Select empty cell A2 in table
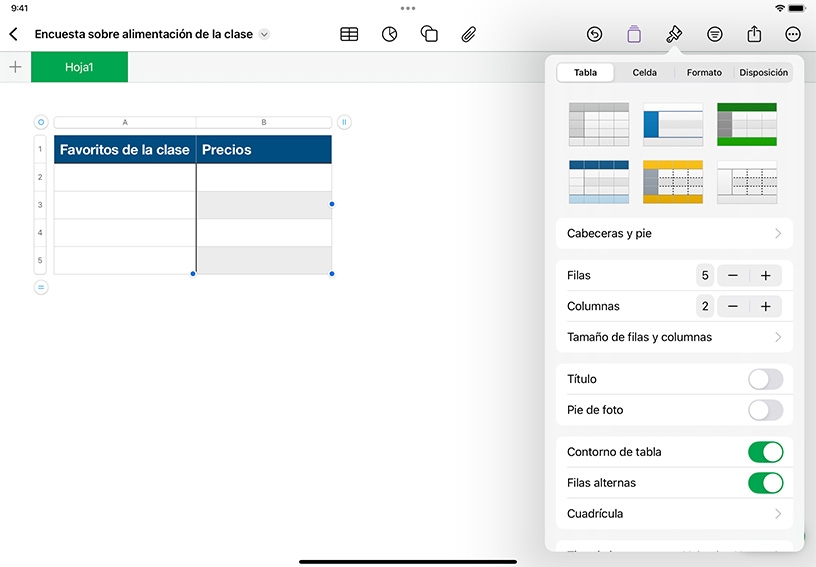The image size is (816, 567). coord(125,177)
